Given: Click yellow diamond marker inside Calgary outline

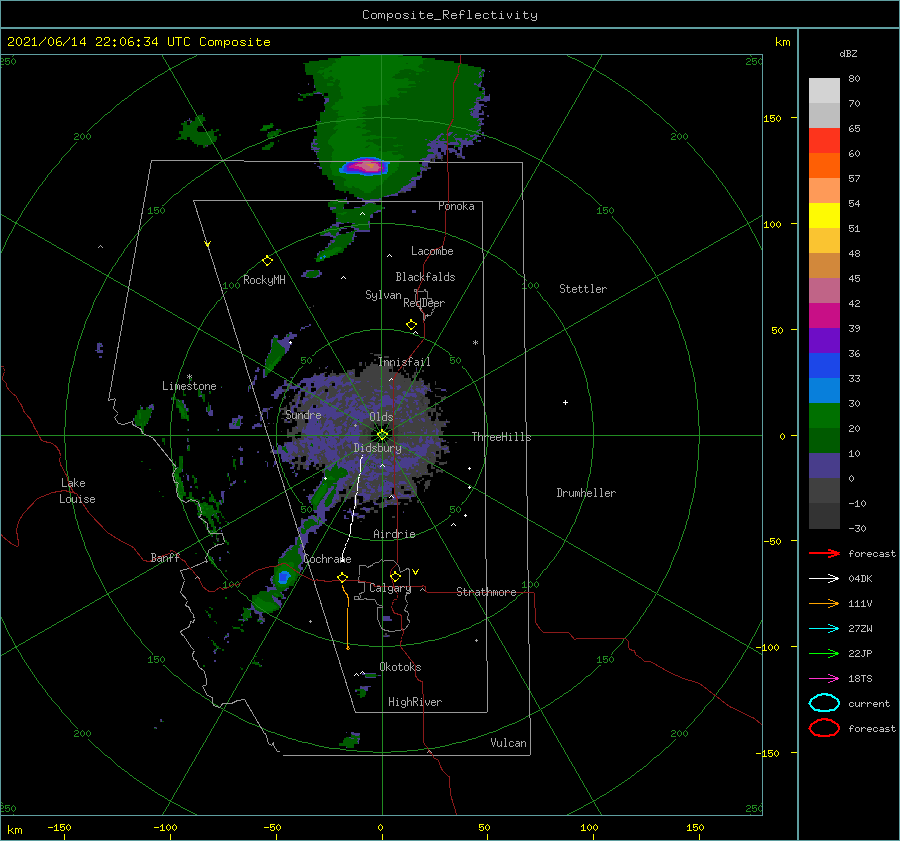Looking at the screenshot, I should pyautogui.click(x=395, y=576).
